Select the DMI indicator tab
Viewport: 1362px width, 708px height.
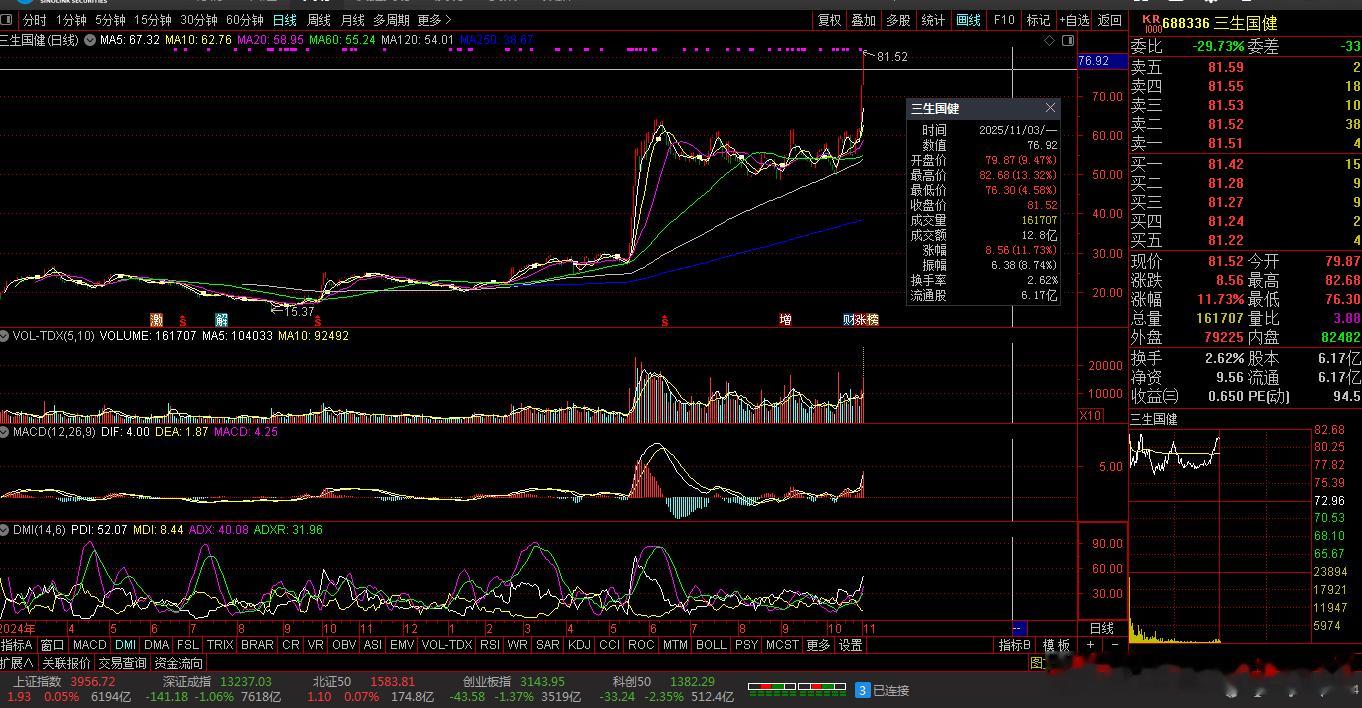coord(125,645)
